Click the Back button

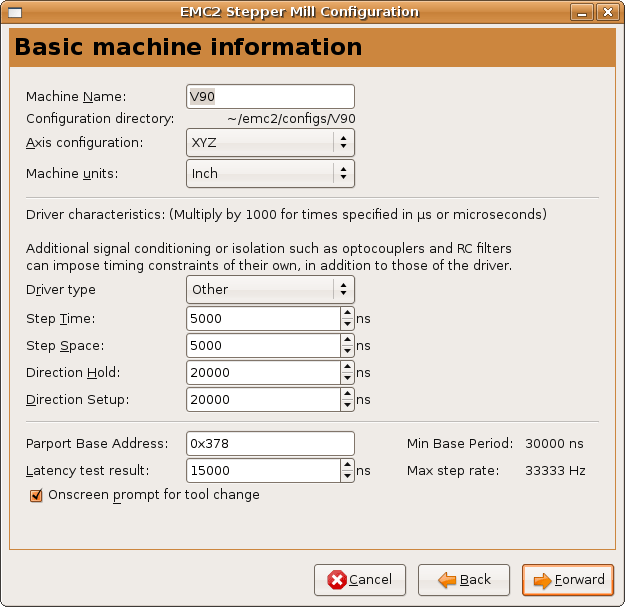pyautogui.click(x=463, y=580)
